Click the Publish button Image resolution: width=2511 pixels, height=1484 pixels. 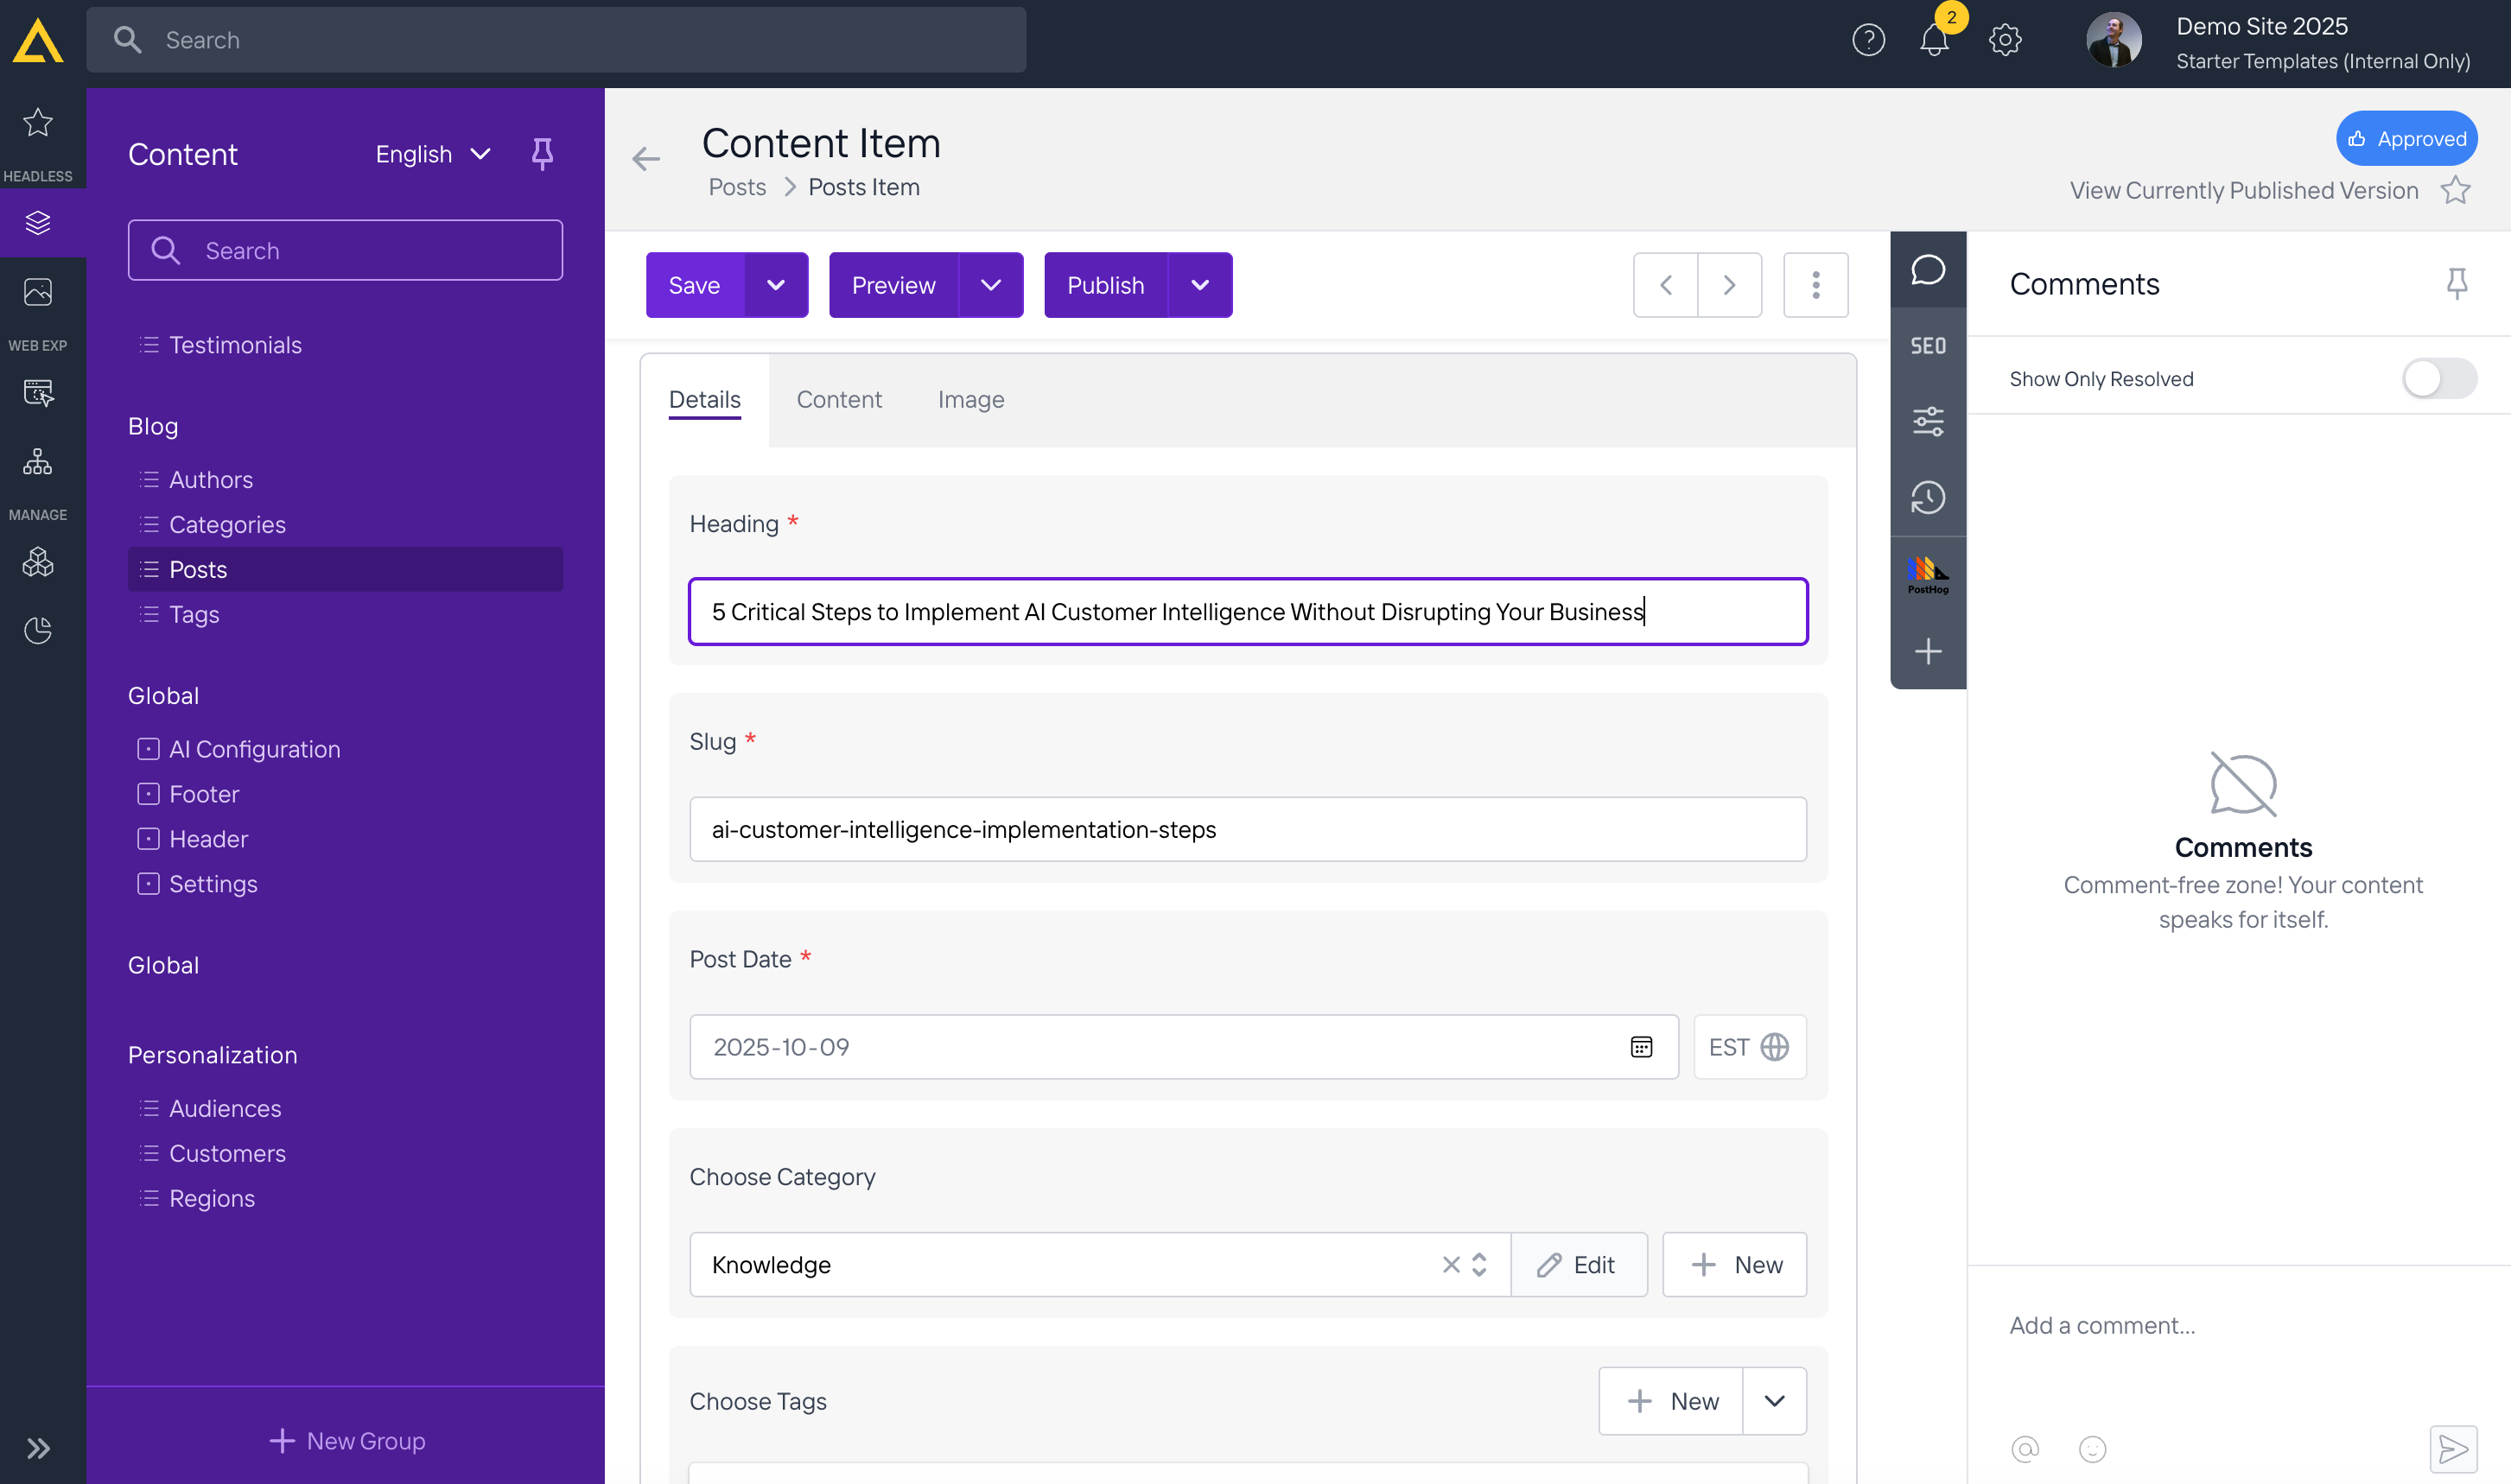tap(1105, 285)
